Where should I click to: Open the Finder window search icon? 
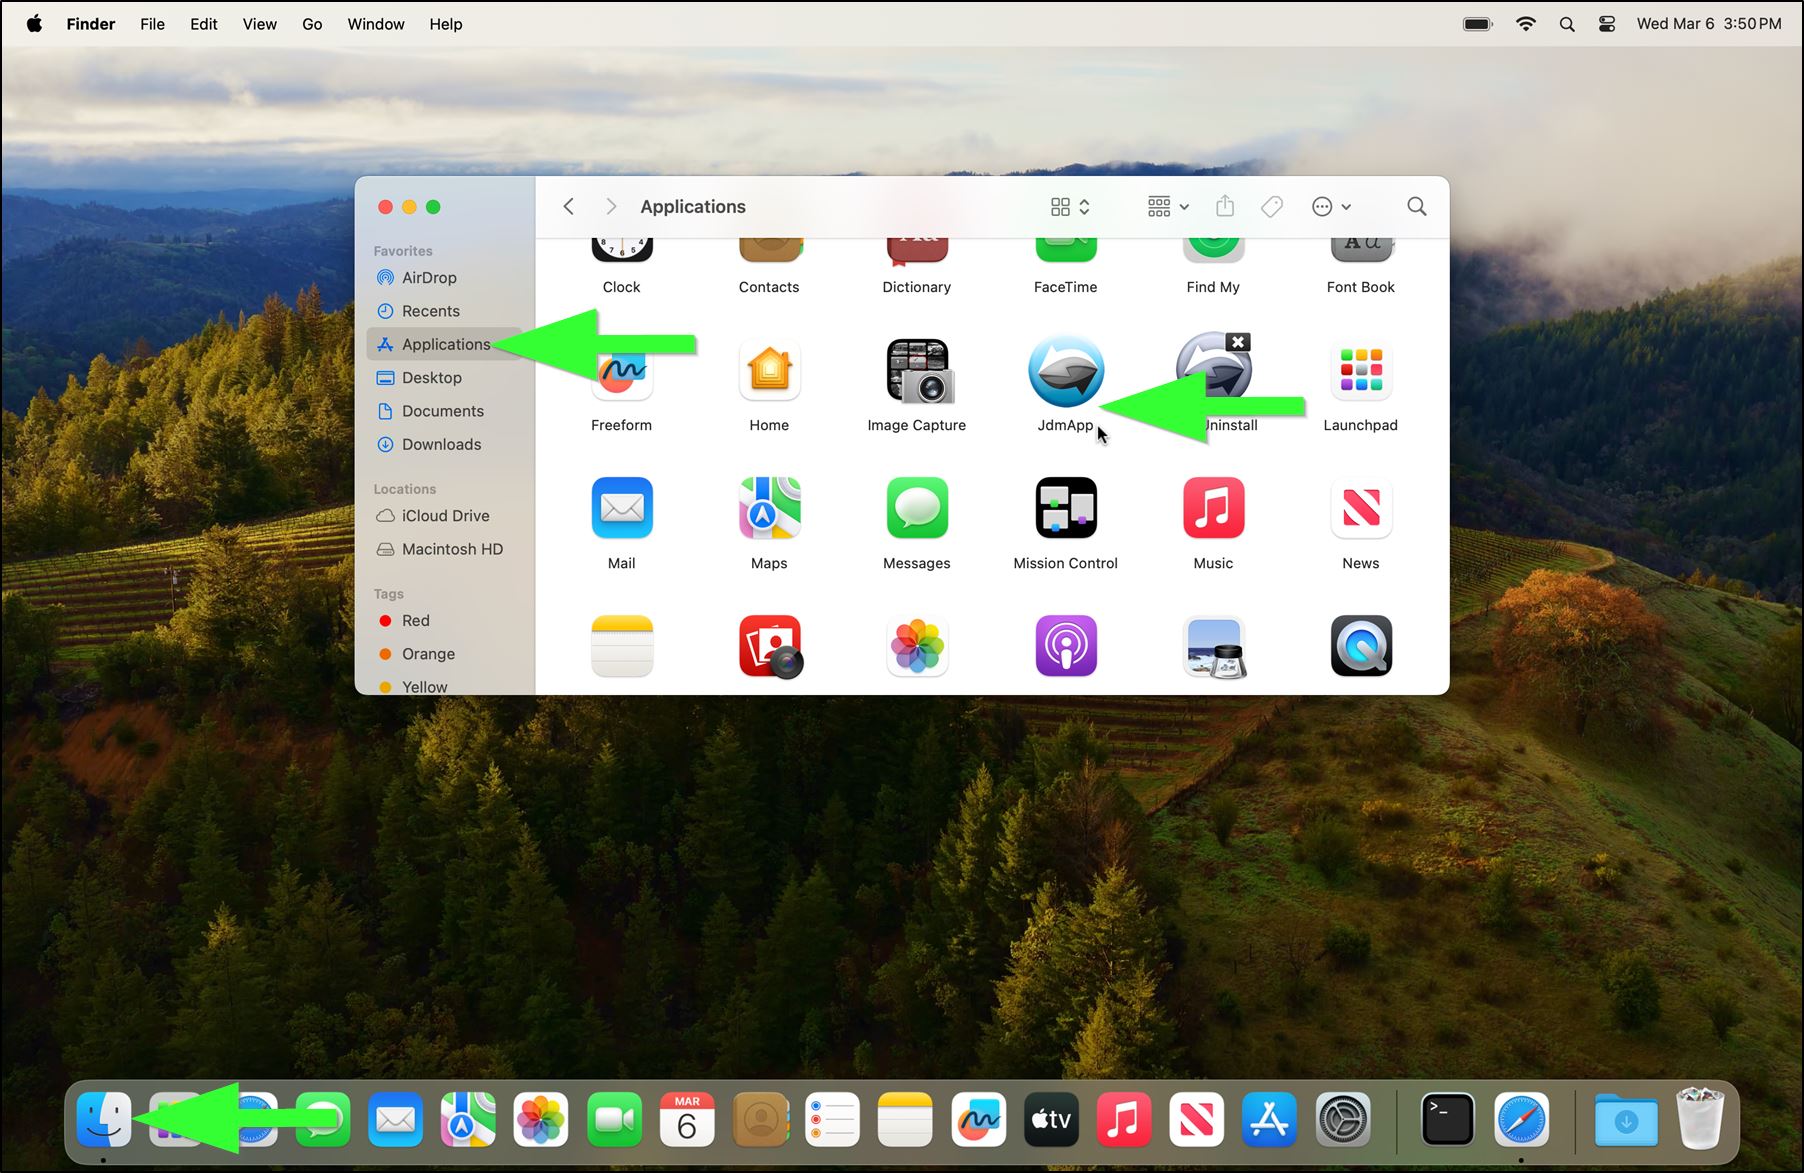(x=1416, y=207)
